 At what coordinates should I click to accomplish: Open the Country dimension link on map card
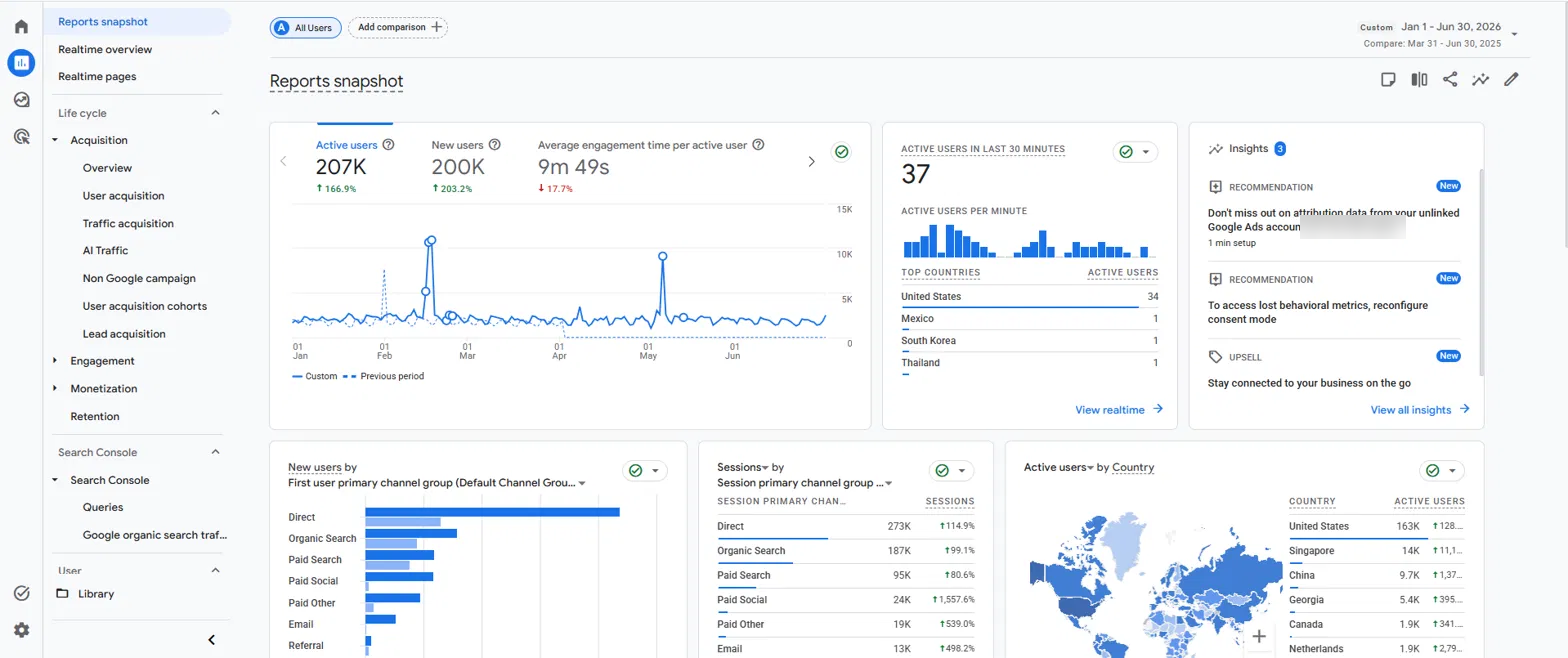pyautogui.click(x=1133, y=467)
